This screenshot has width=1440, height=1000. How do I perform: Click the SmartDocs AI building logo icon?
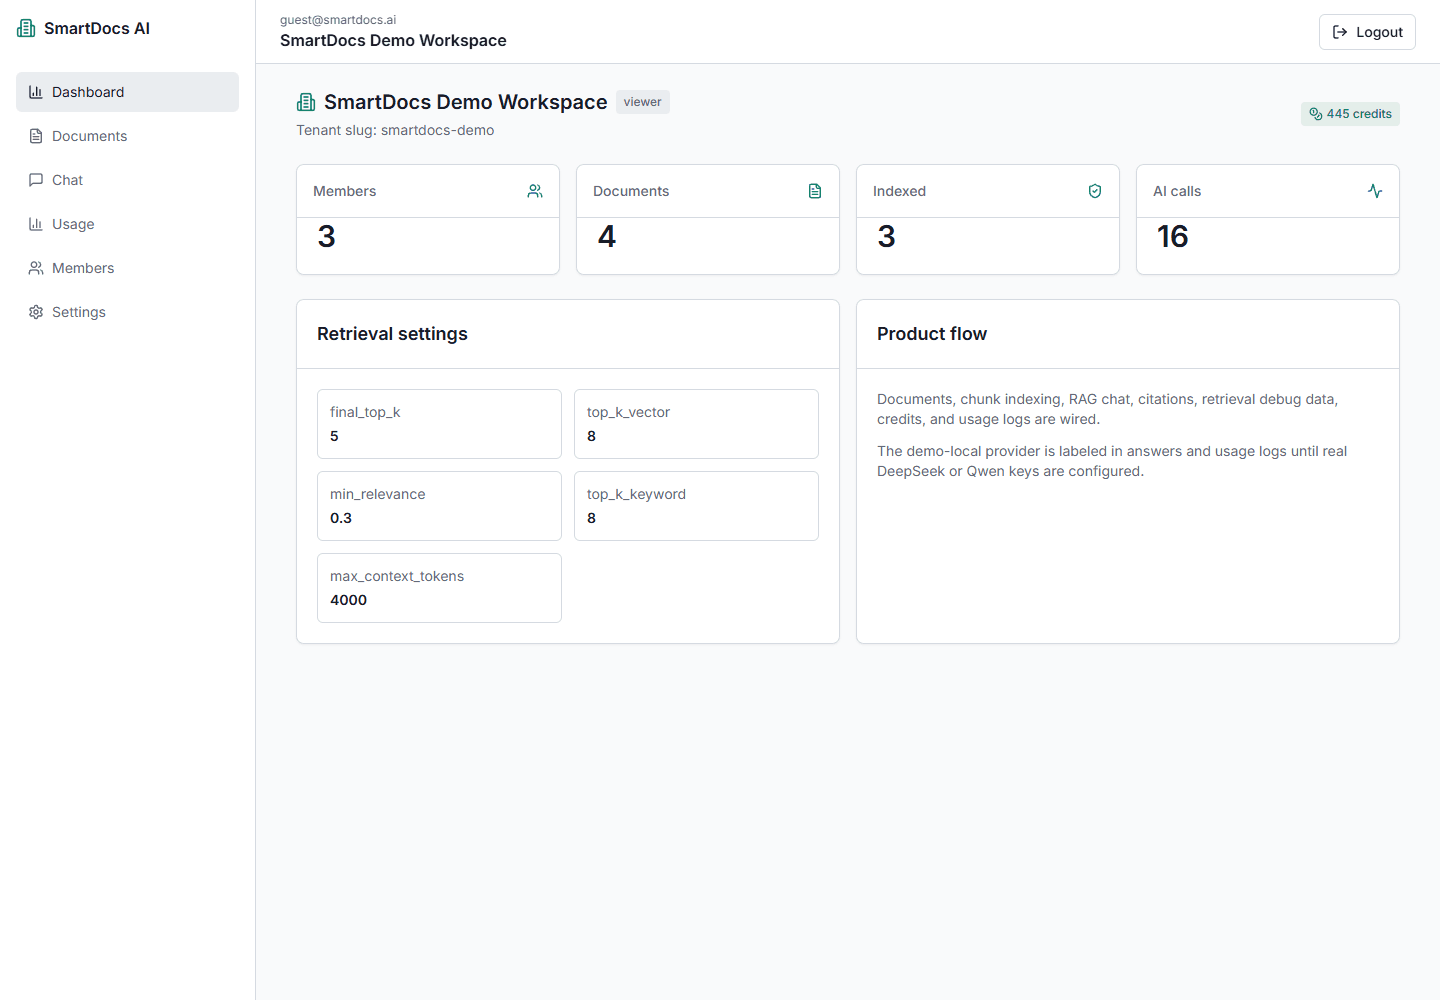click(x=27, y=28)
